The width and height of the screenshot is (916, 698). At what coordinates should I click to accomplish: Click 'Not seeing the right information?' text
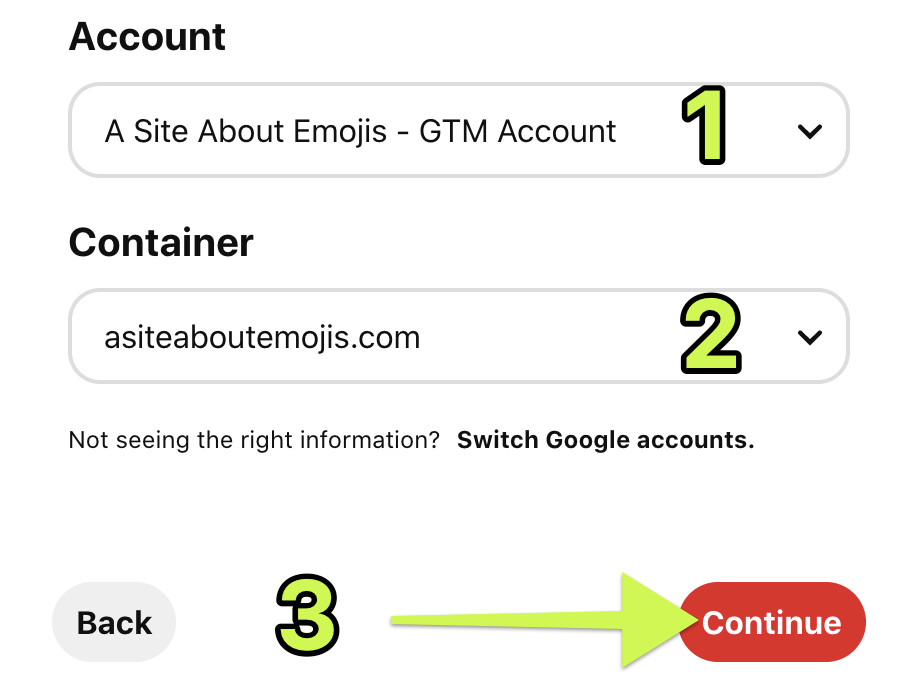click(254, 440)
